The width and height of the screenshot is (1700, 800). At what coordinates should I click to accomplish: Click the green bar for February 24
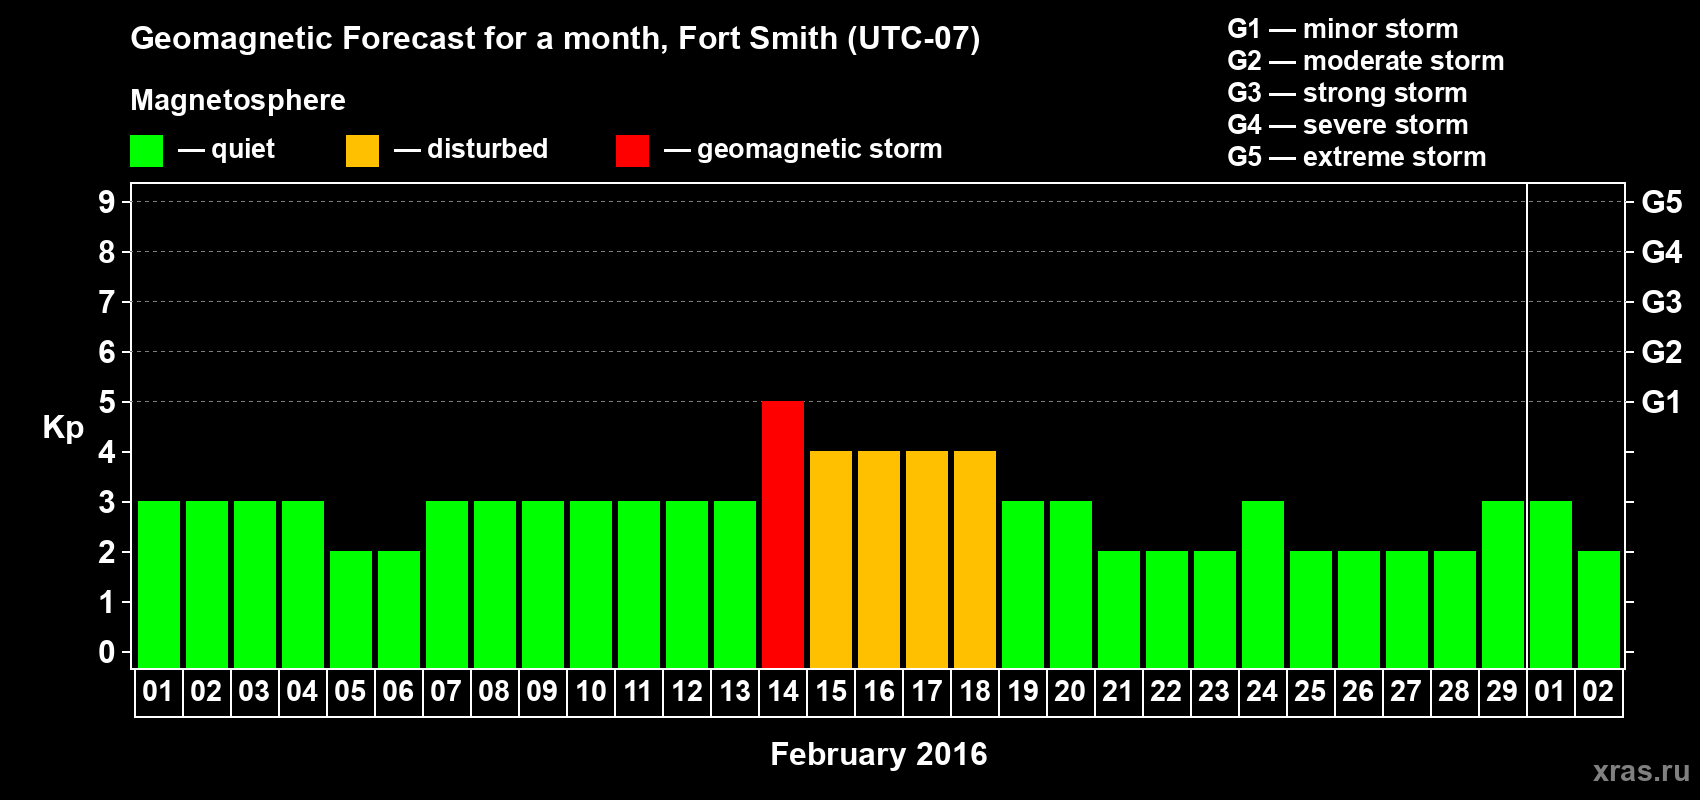tap(1263, 585)
